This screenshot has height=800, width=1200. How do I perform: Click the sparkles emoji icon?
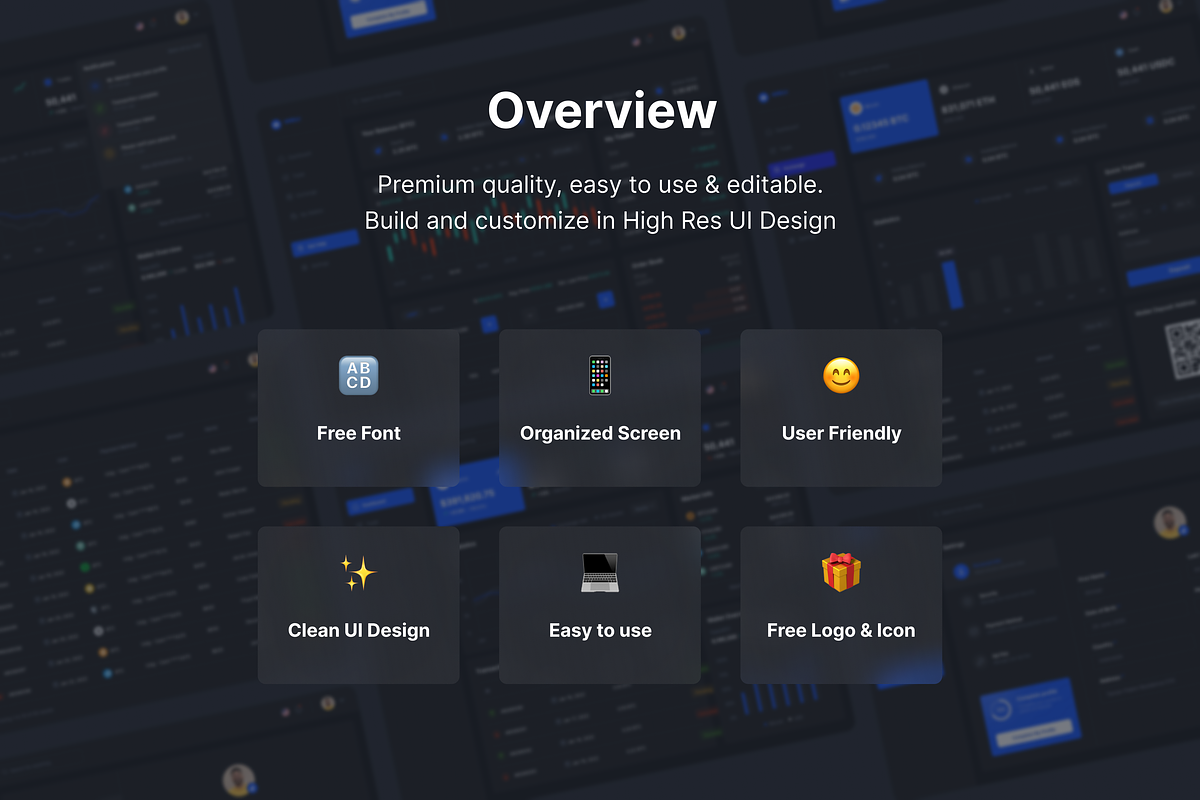tap(358, 573)
